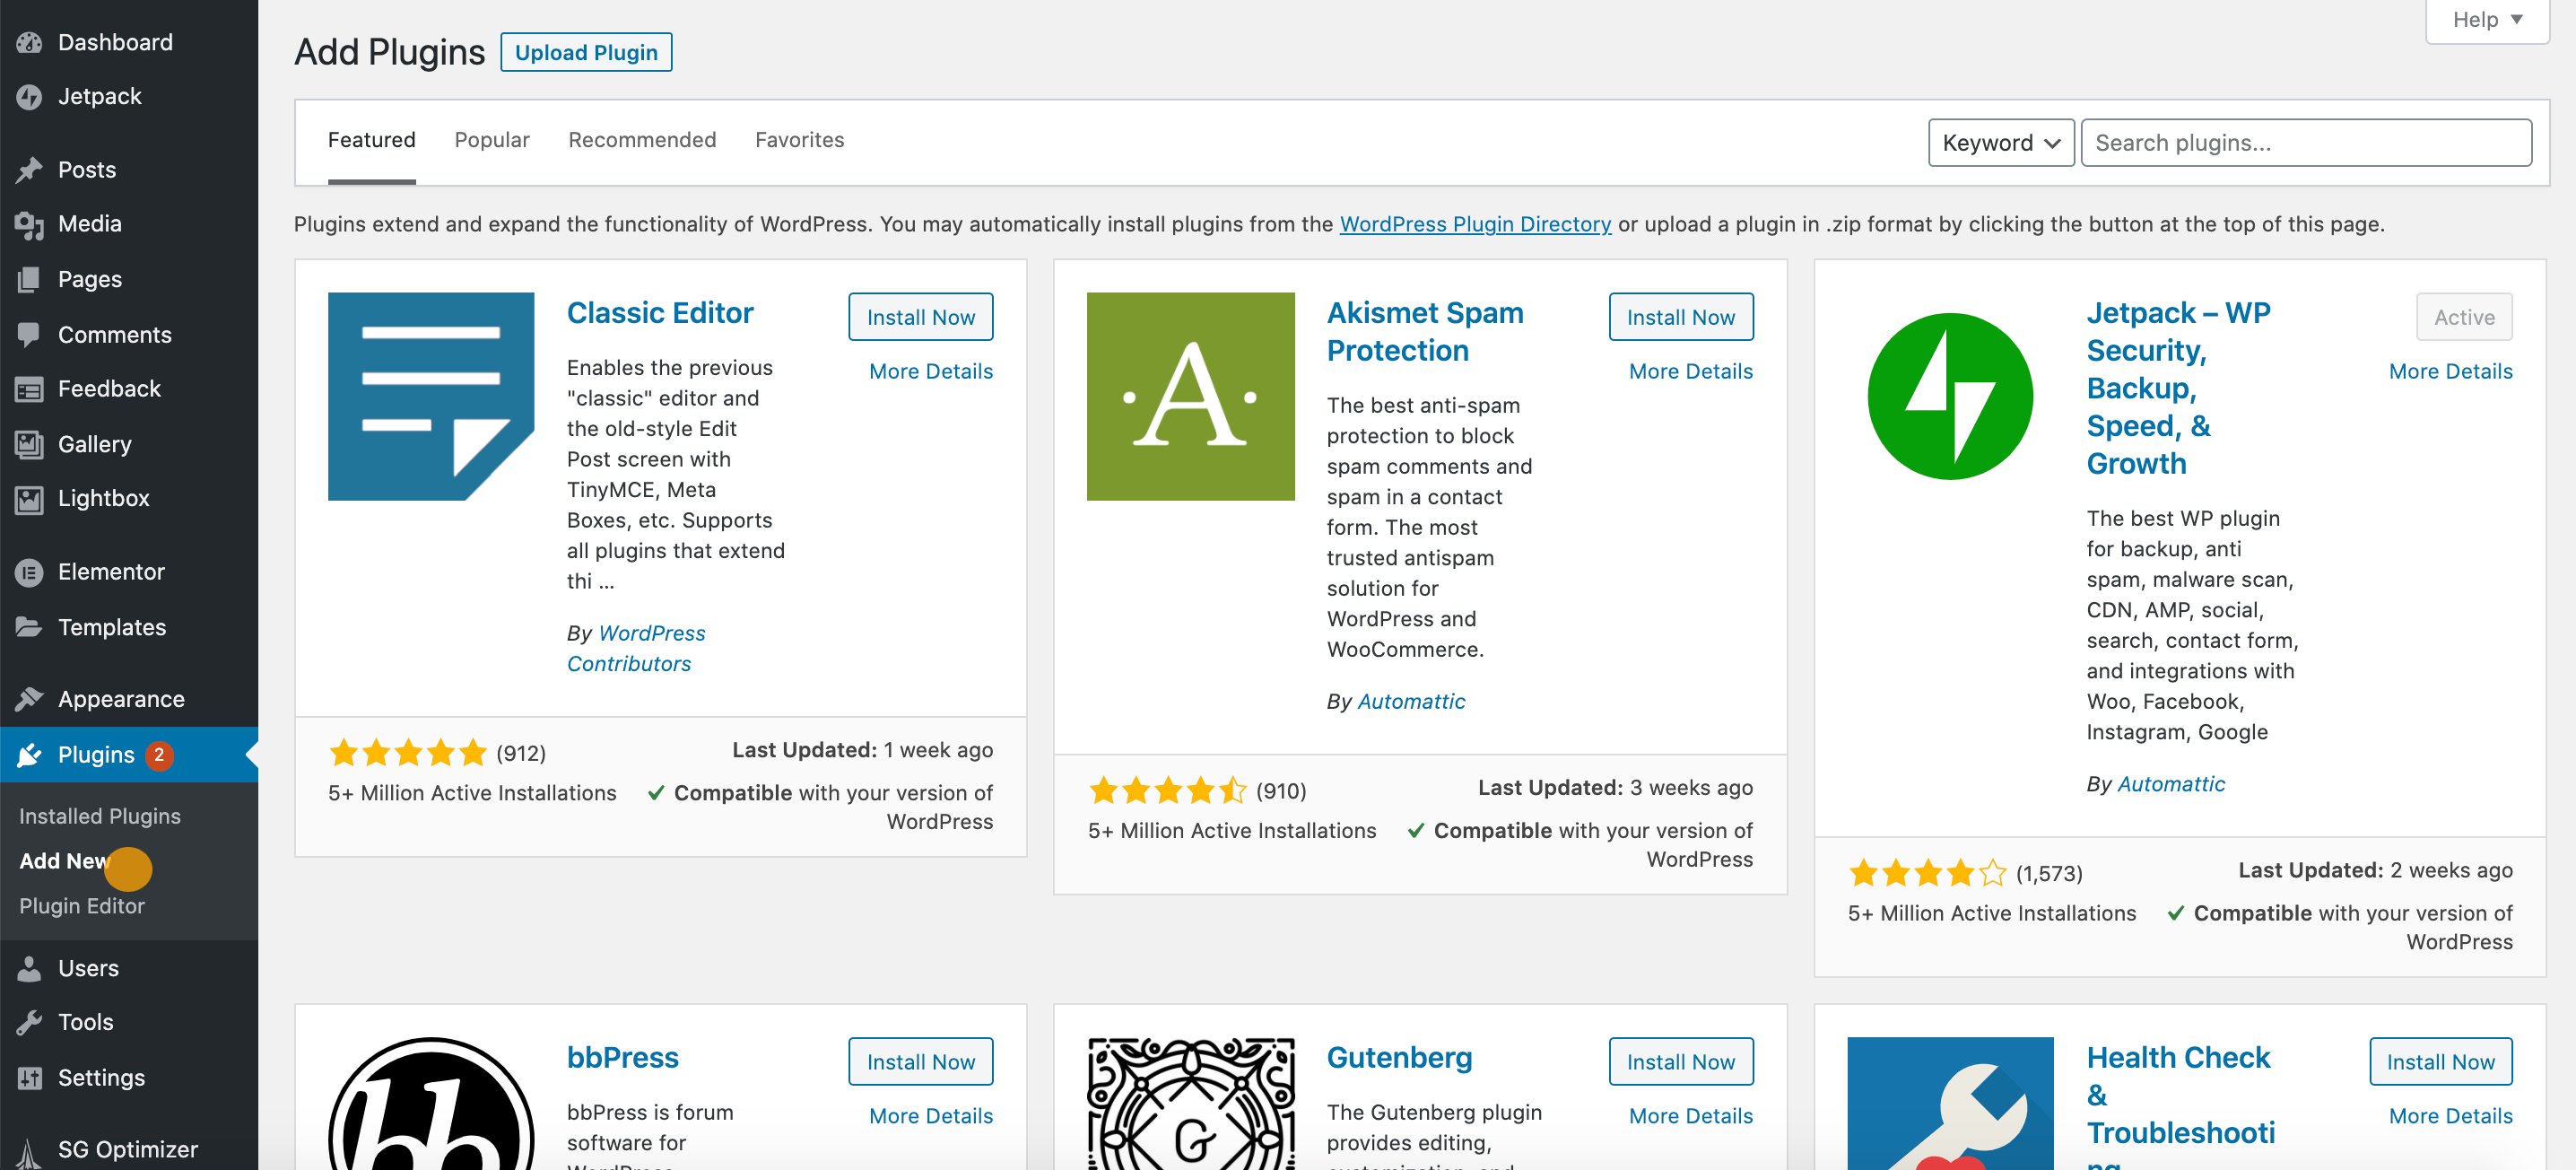Screen dimensions: 2576x1170
Task: Click the Akismet plugin logo image
Action: pos(1190,396)
